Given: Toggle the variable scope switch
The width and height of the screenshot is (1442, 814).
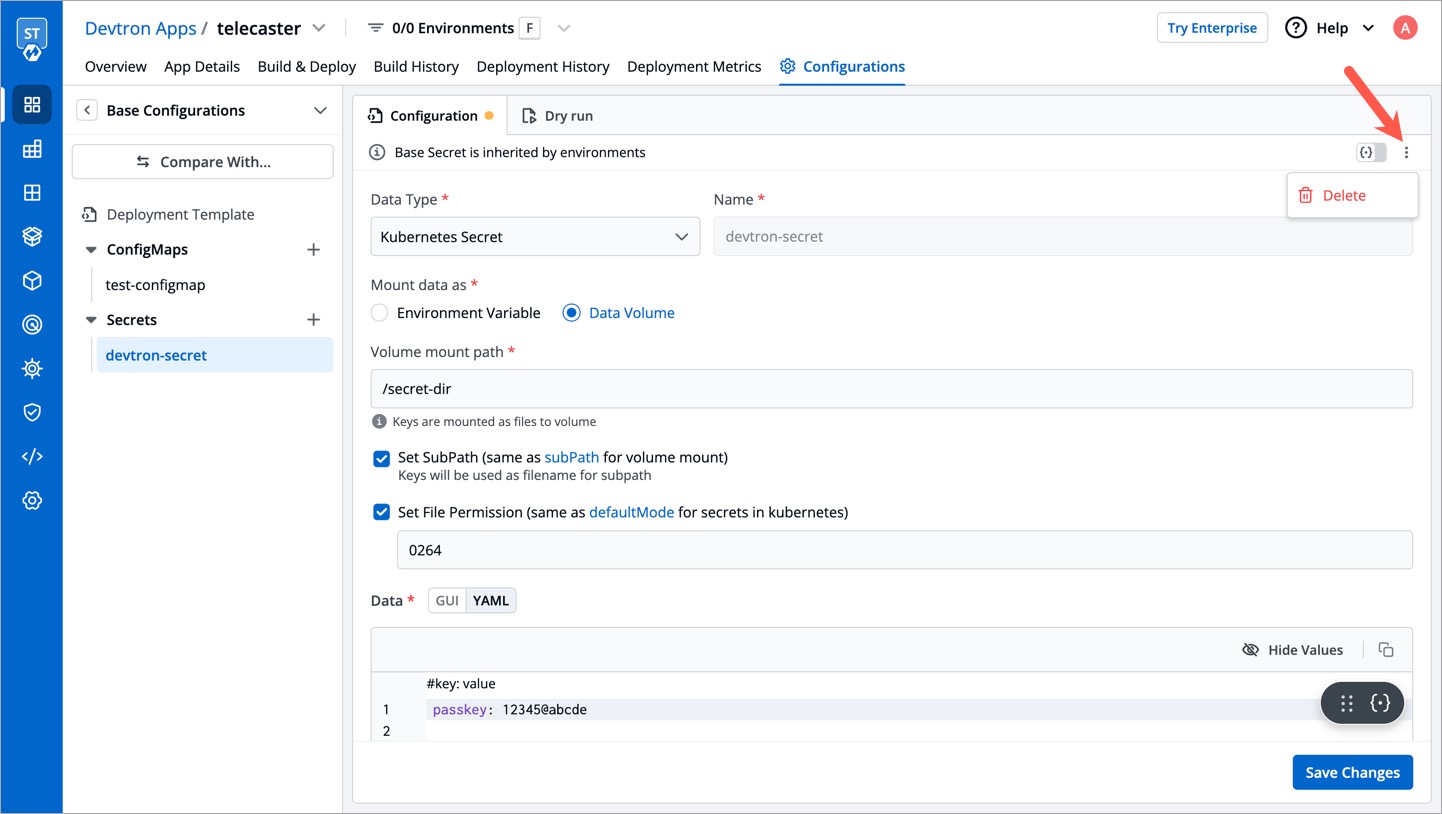Looking at the screenshot, I should click(x=1371, y=153).
